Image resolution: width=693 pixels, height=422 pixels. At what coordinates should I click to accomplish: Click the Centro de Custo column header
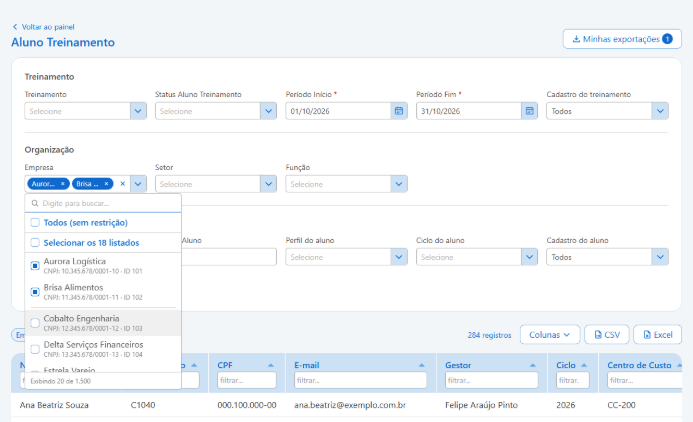639,365
